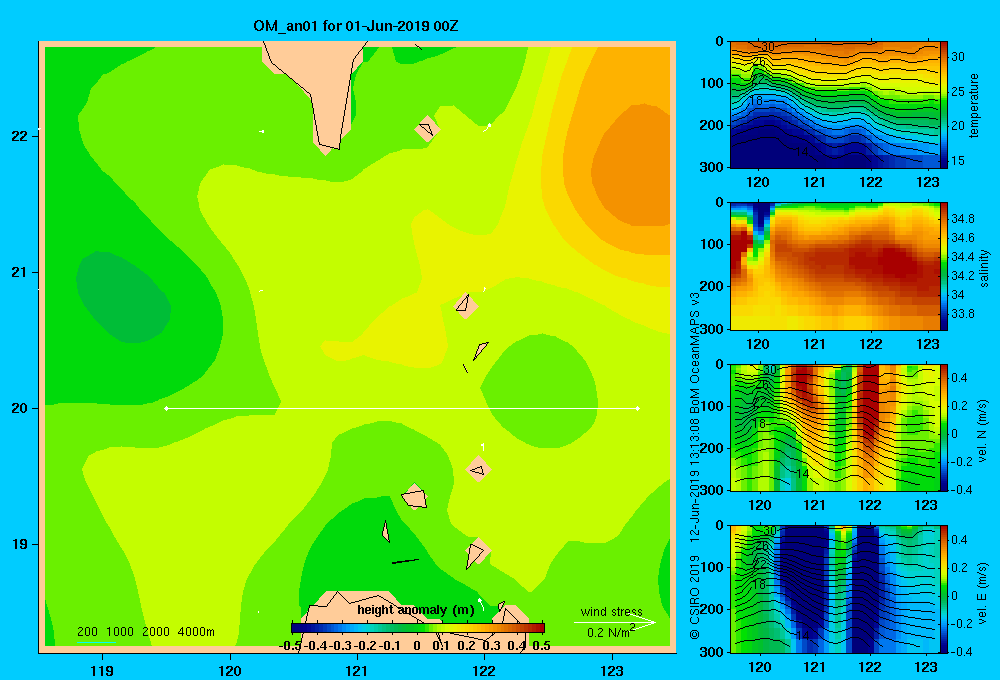
Task: Click the 'salinity' axis label
Action: coord(984,268)
